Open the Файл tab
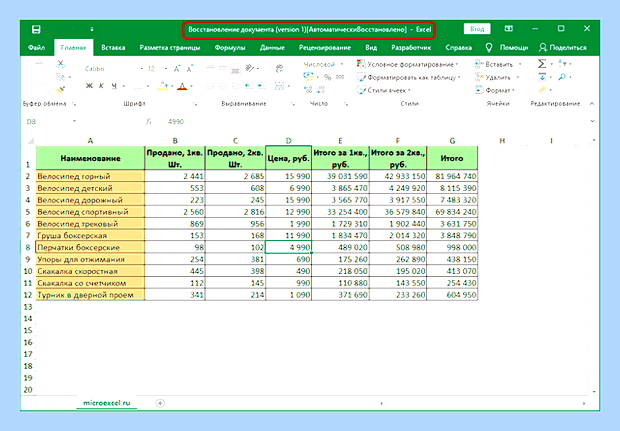 36,47
